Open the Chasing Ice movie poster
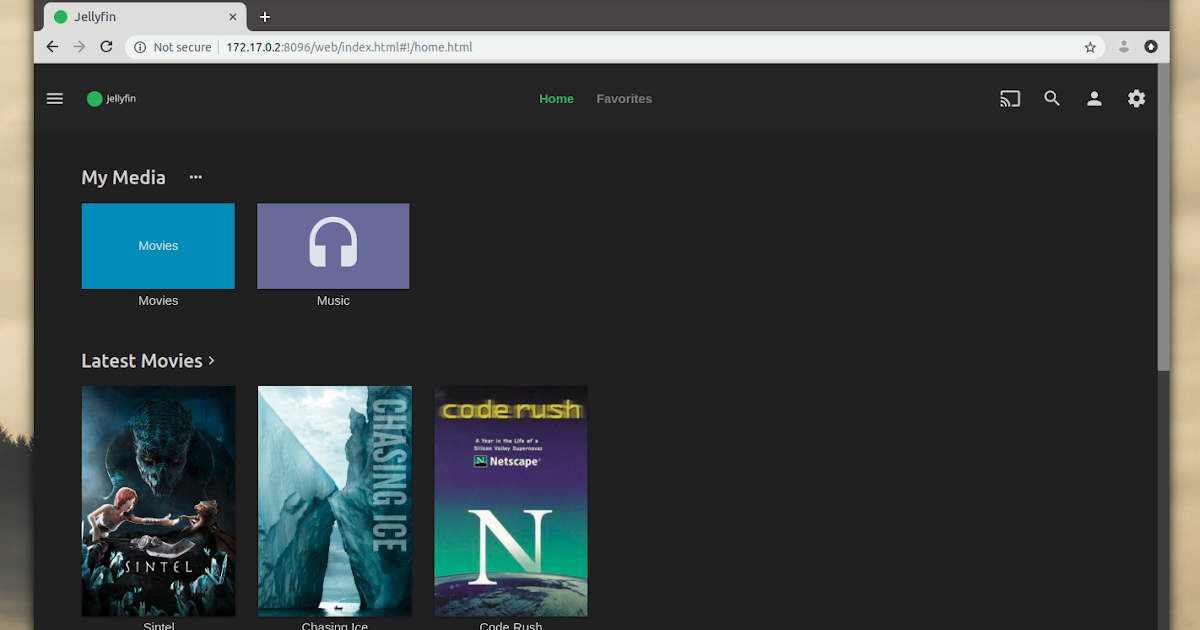This screenshot has height=630, width=1200. coord(334,501)
